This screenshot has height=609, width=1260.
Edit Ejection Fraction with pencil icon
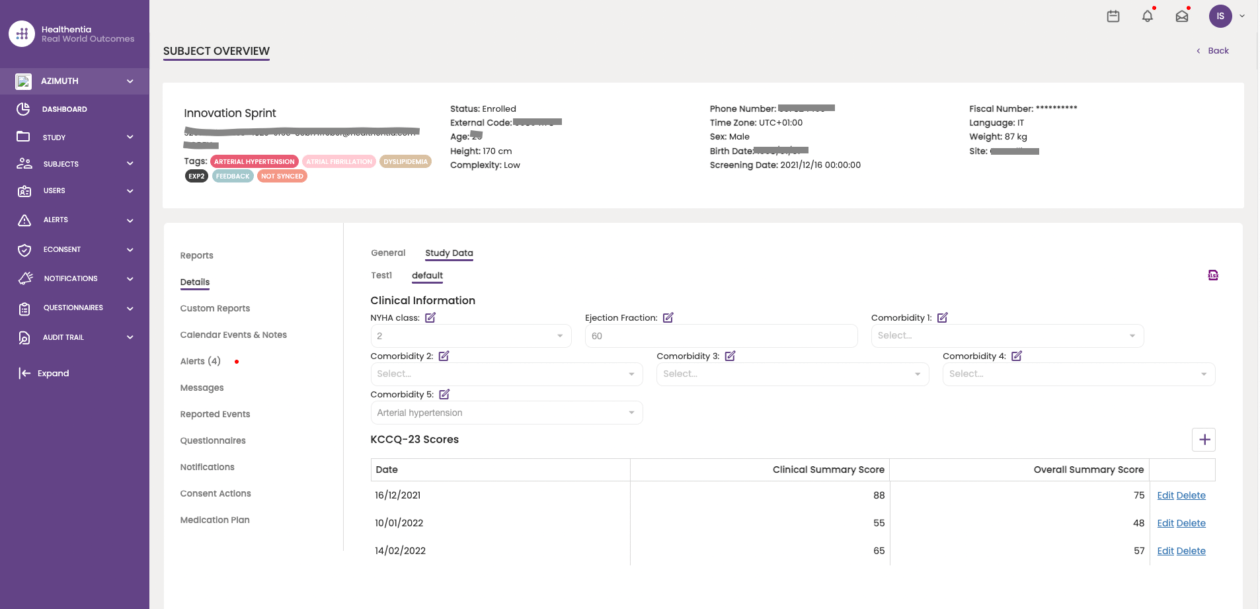point(668,318)
